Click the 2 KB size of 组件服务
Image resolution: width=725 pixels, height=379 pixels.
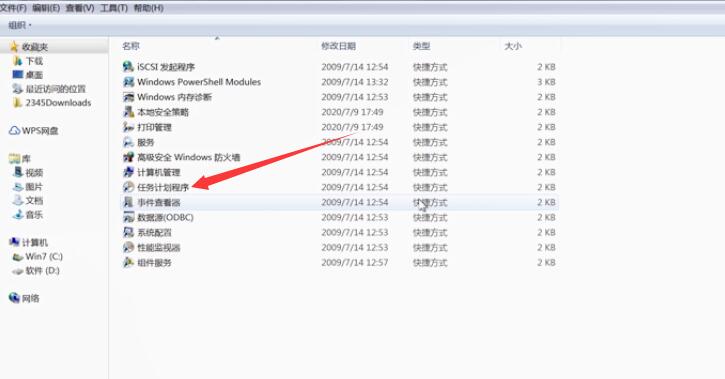coord(546,263)
